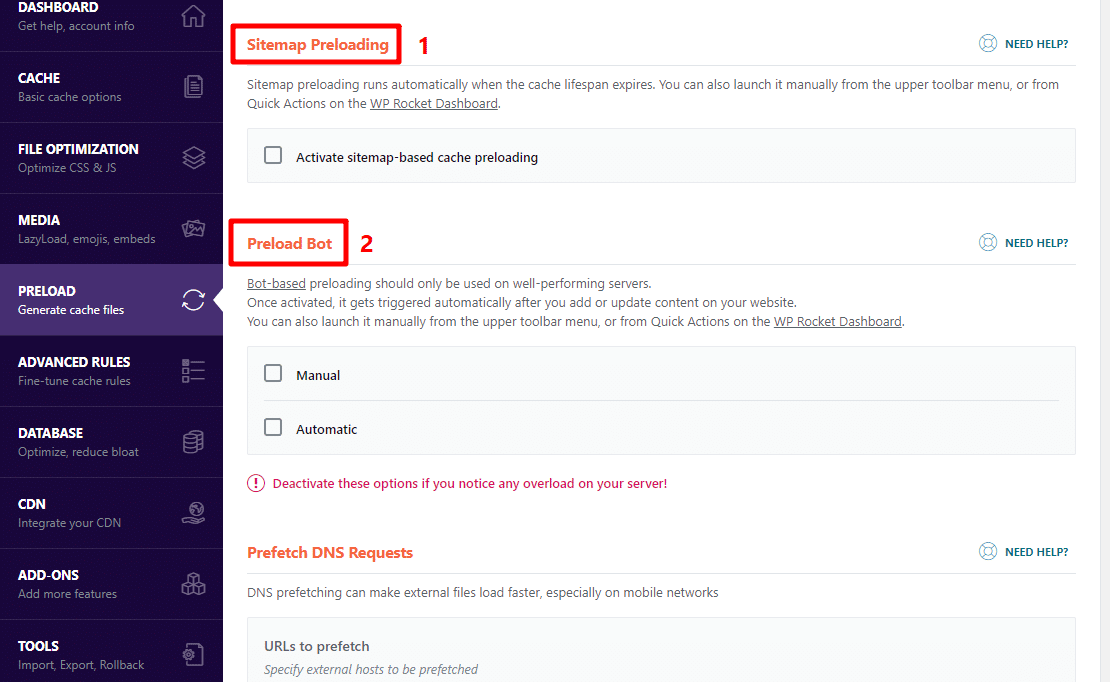Enable sitemap-based cache preloading checkbox
This screenshot has height=682, width=1110.
273,155
